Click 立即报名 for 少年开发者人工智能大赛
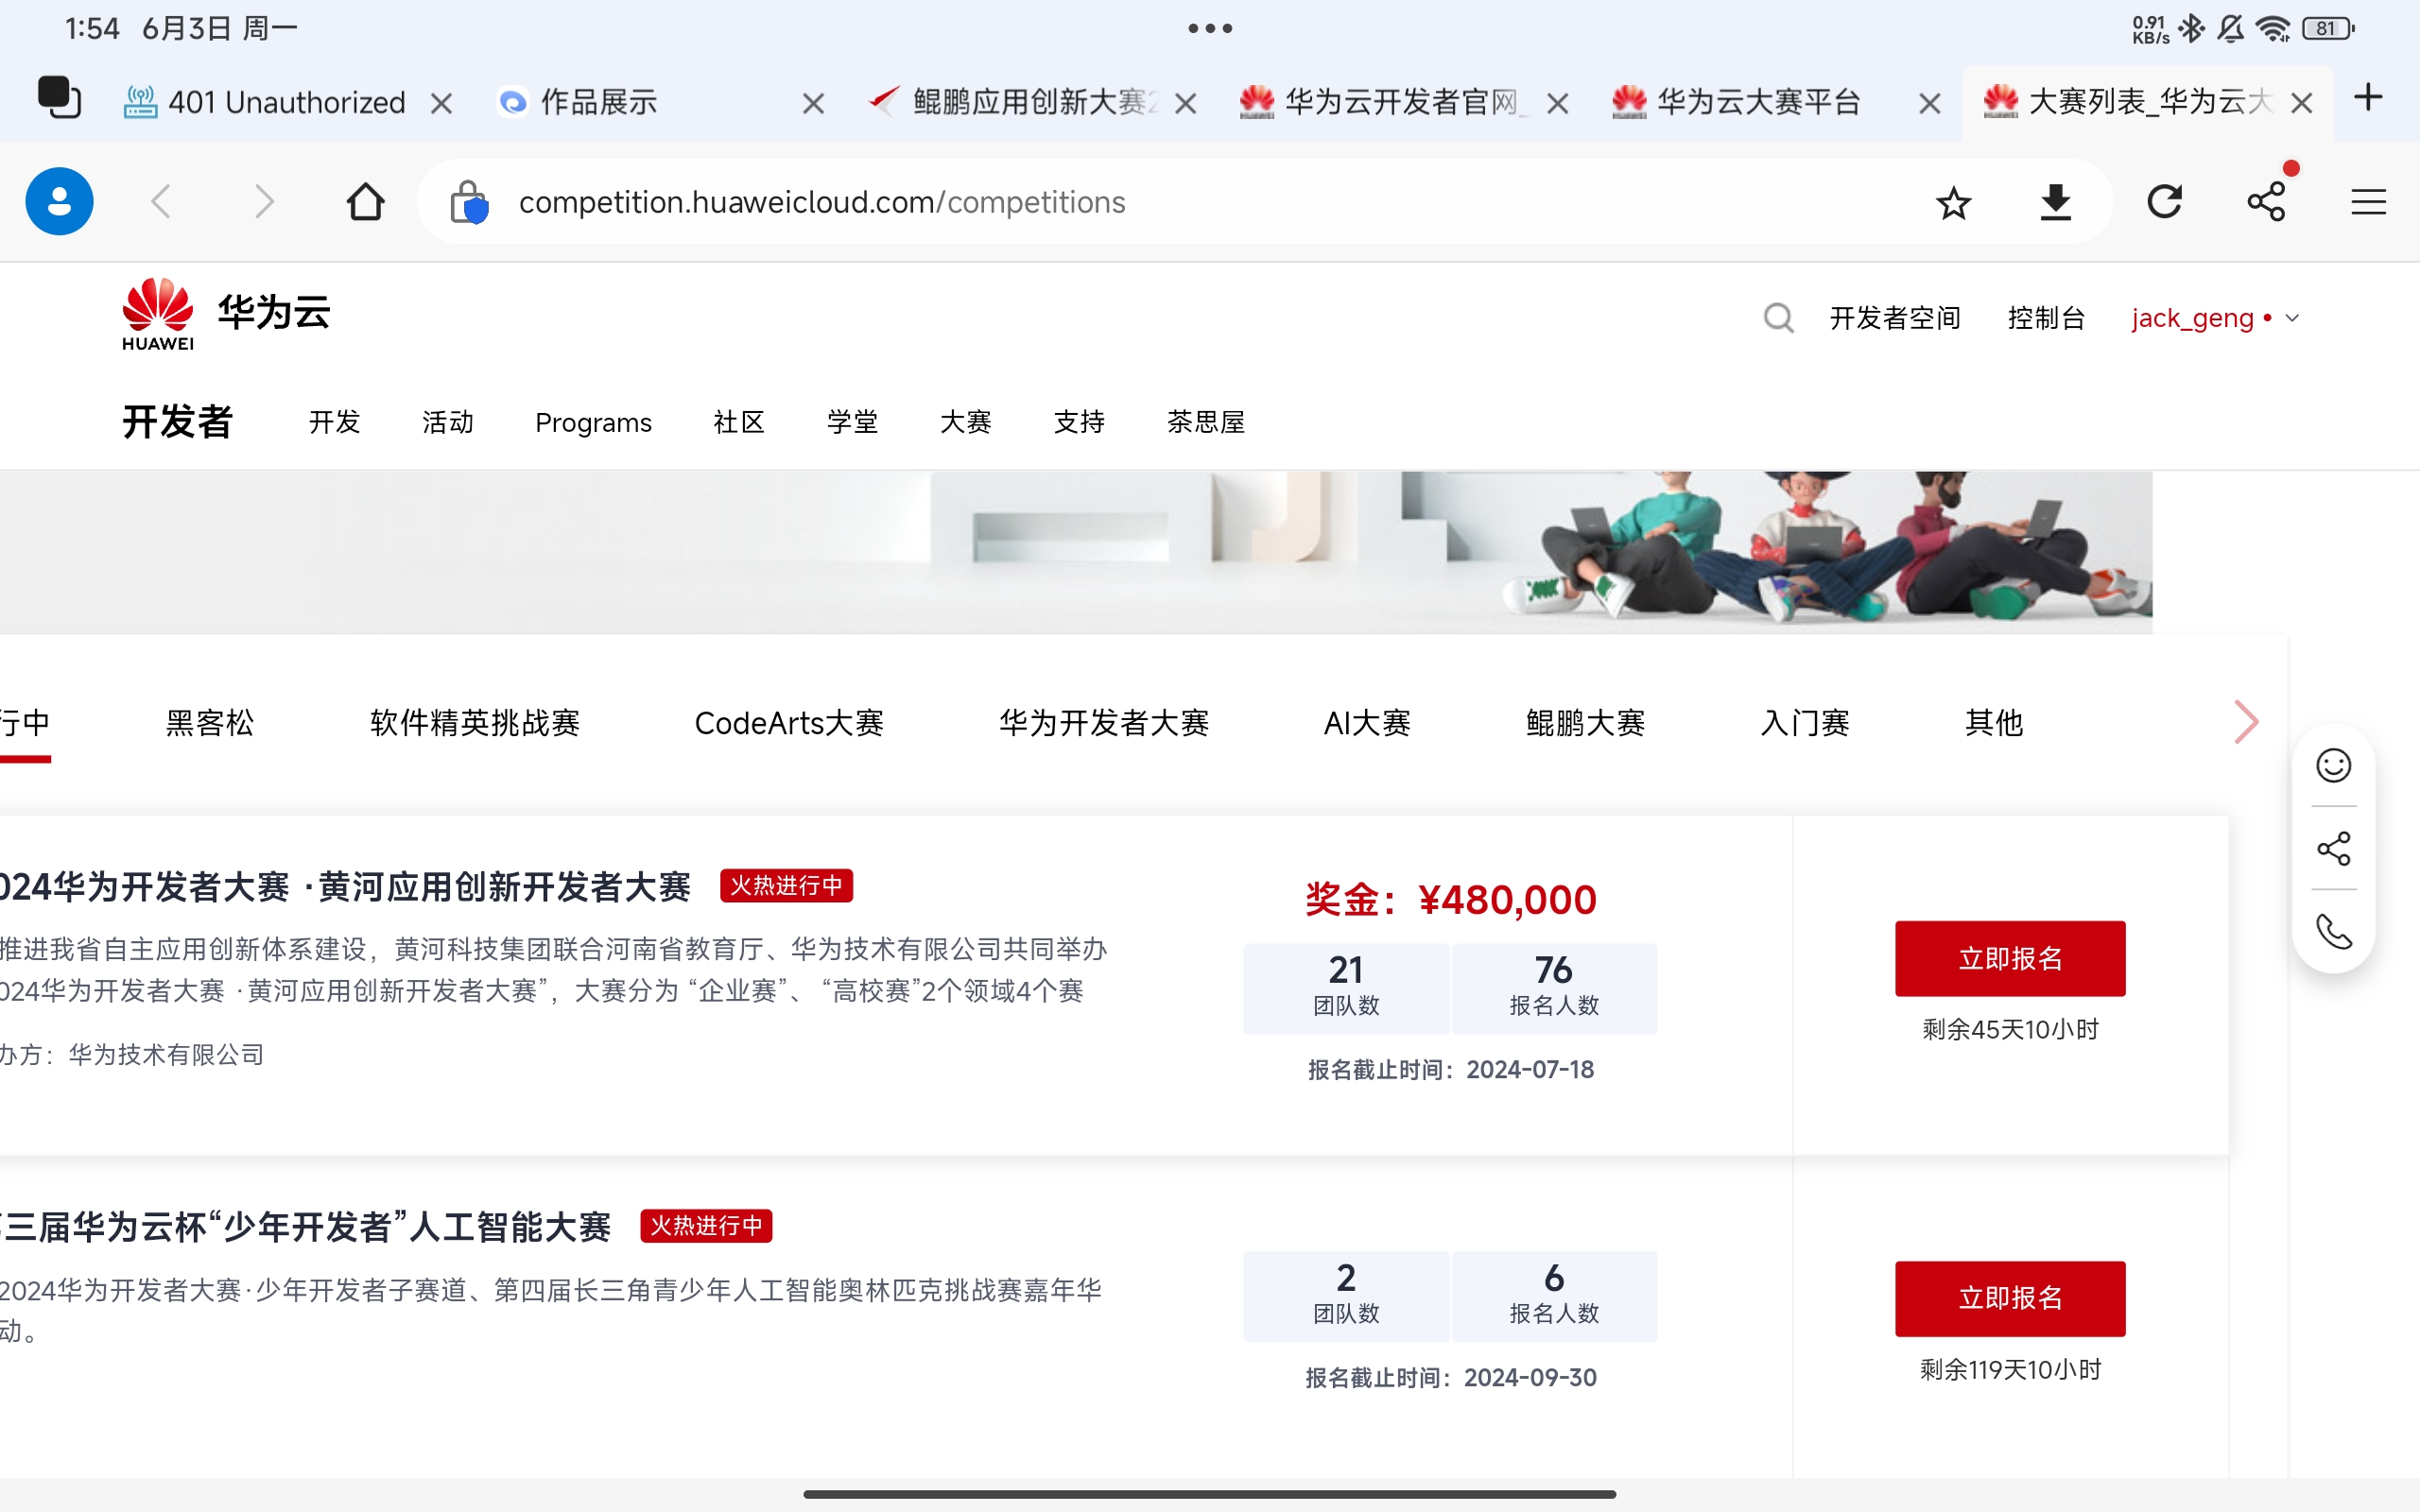Image resolution: width=2420 pixels, height=1512 pixels. click(2010, 1298)
